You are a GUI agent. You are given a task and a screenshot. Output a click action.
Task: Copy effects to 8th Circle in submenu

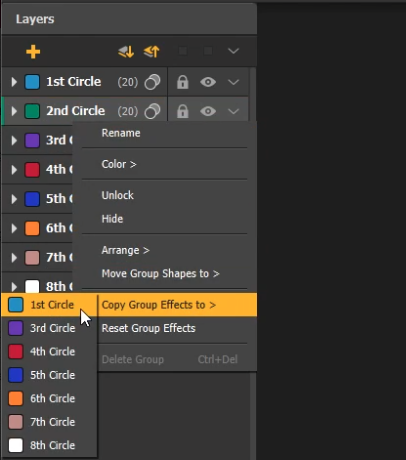[49, 445]
